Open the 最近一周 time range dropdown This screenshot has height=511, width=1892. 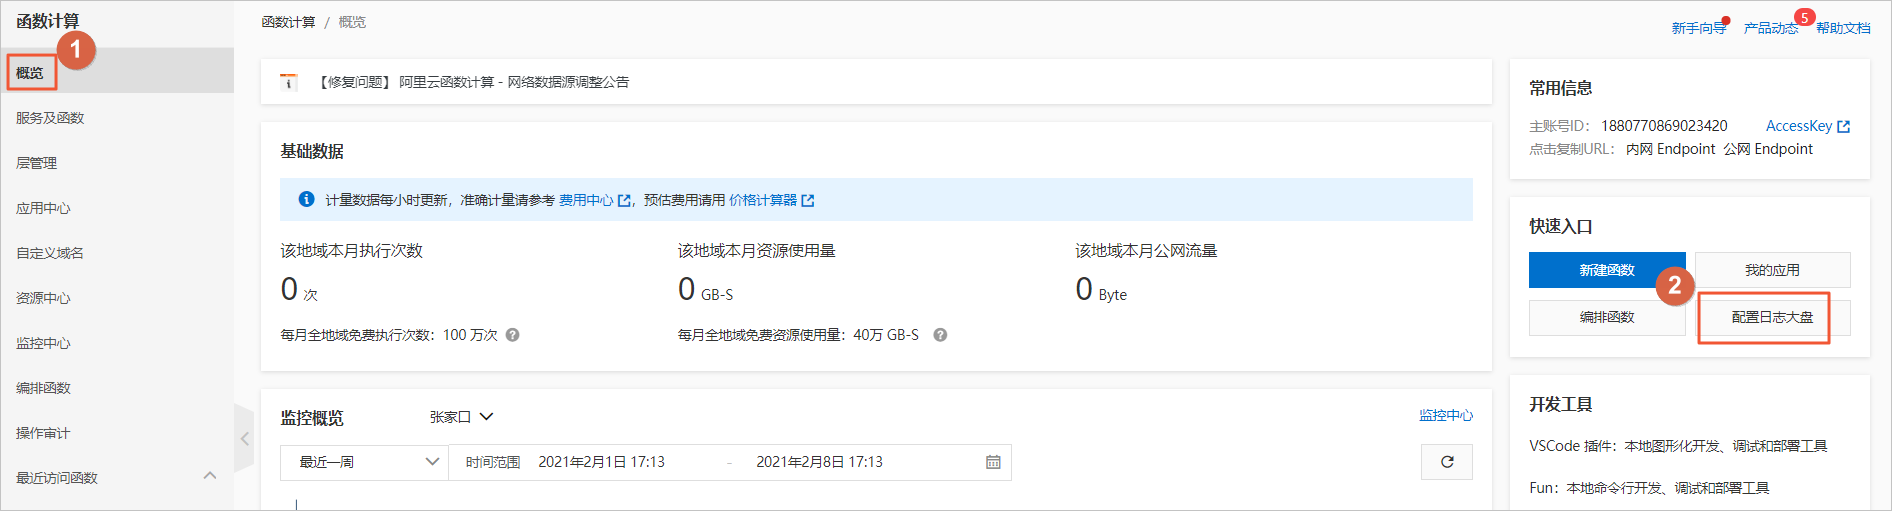point(364,462)
